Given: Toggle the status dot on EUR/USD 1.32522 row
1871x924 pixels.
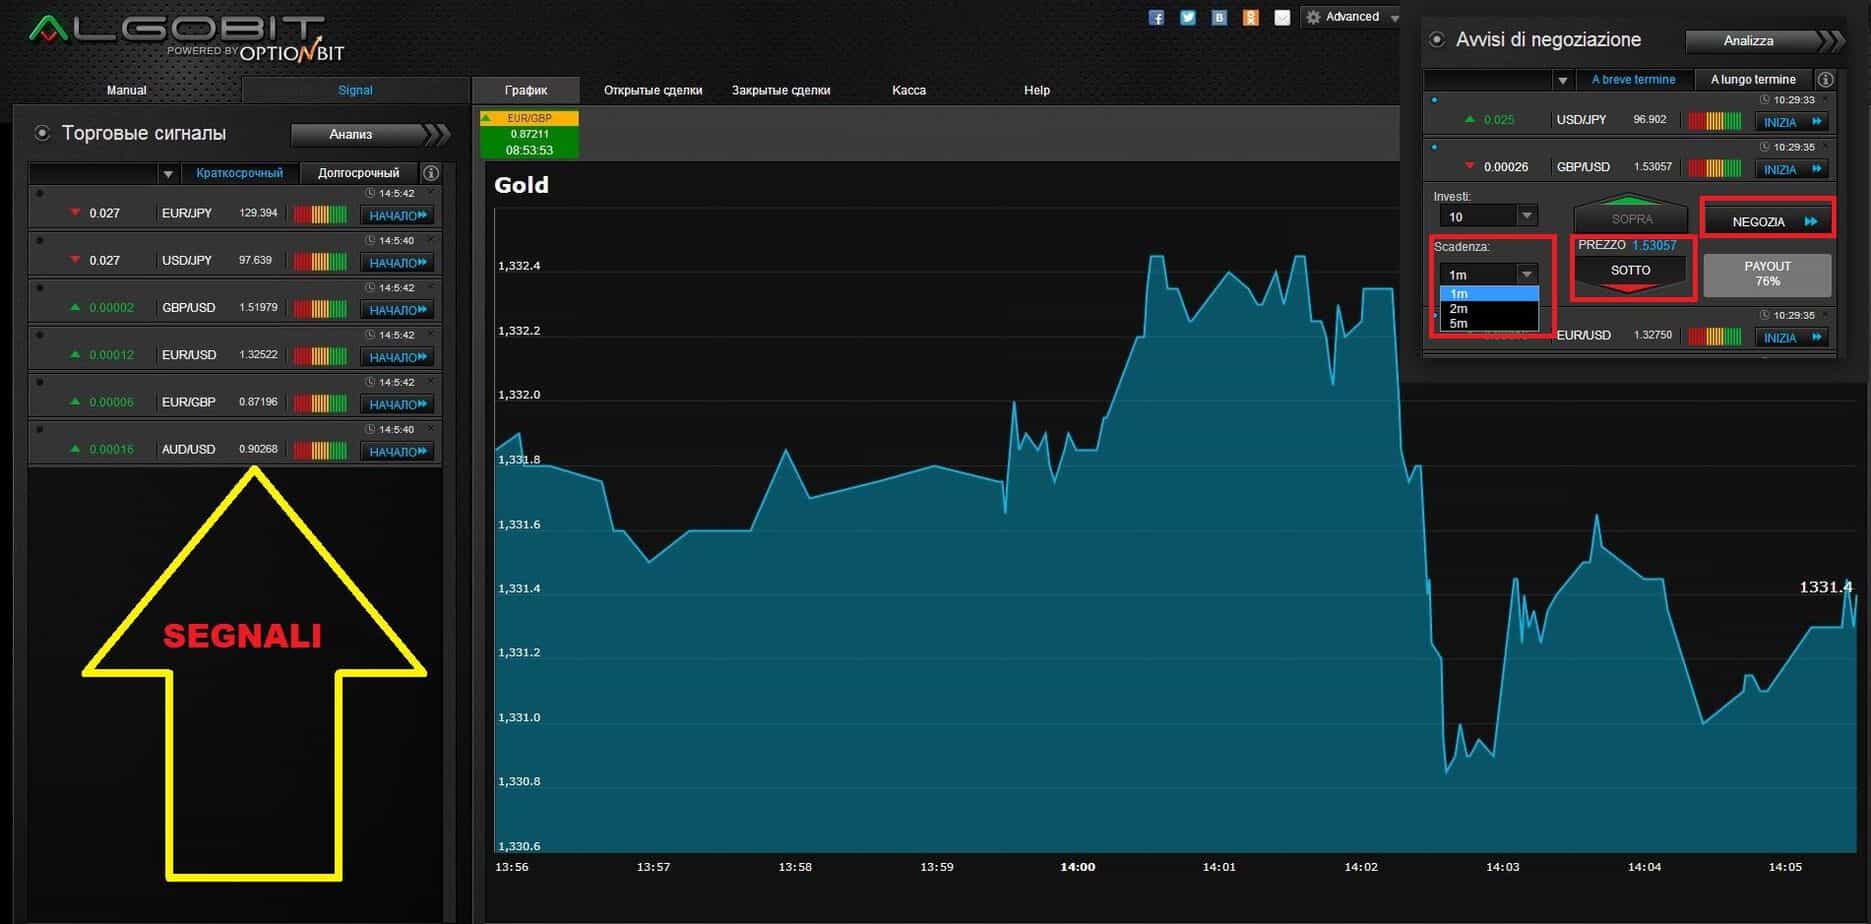Looking at the screenshot, I should coord(40,334).
